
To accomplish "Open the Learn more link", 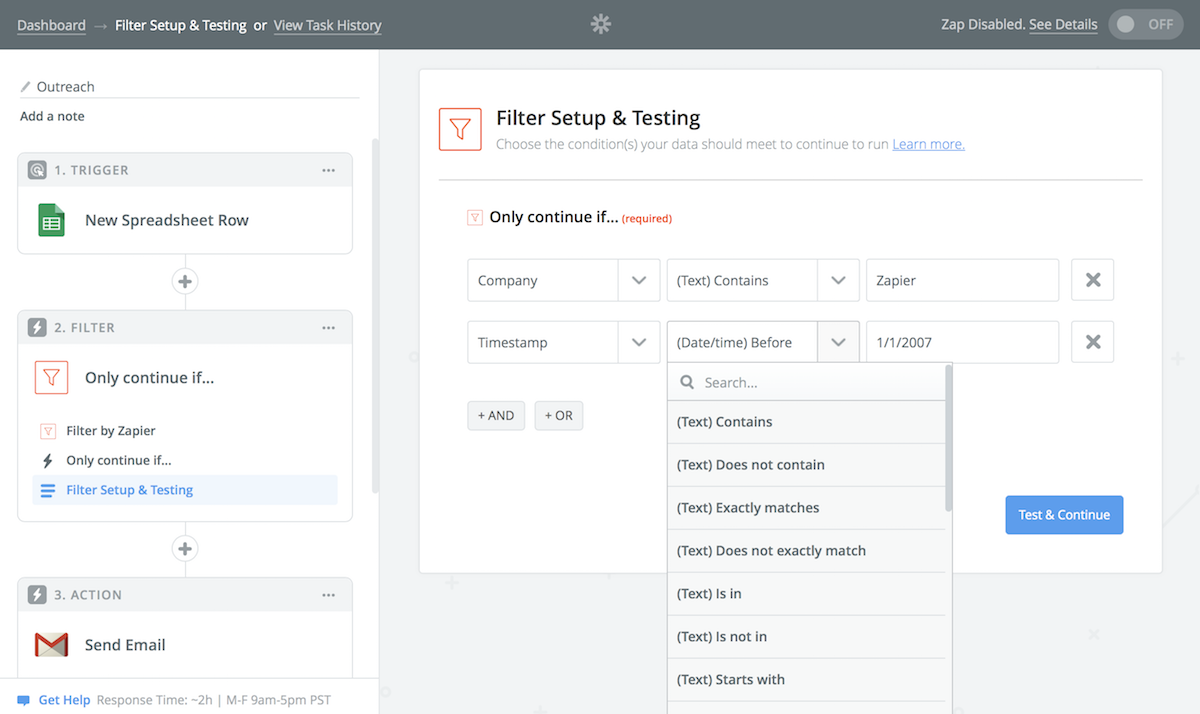I will (928, 144).
